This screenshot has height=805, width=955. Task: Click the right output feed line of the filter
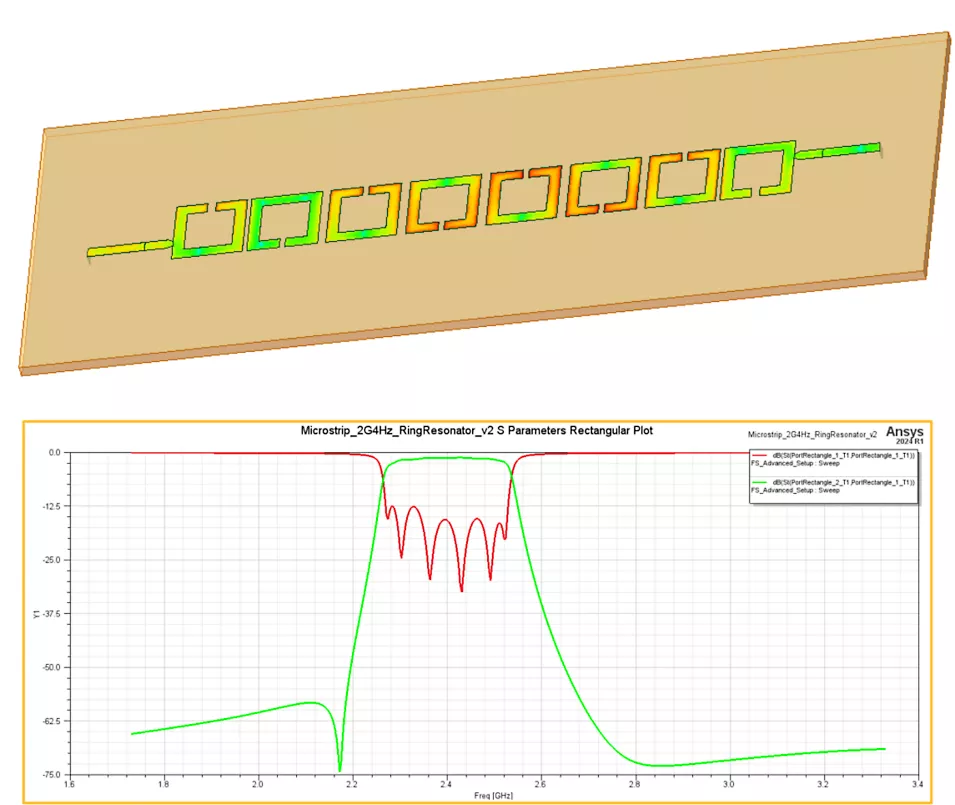coord(850,149)
